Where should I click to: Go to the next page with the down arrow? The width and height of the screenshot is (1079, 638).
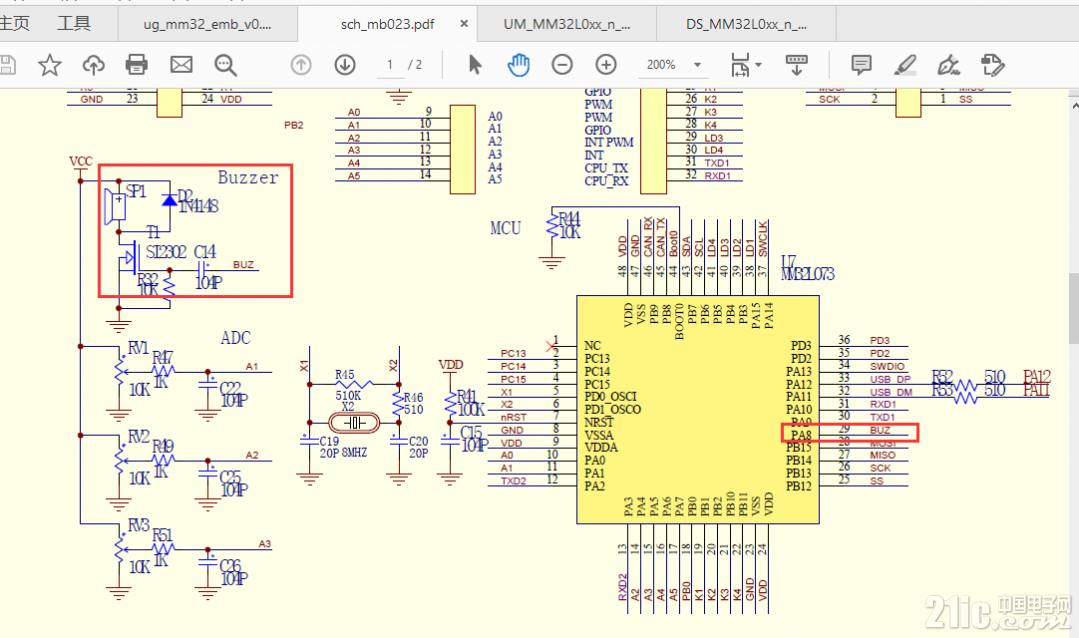point(345,65)
